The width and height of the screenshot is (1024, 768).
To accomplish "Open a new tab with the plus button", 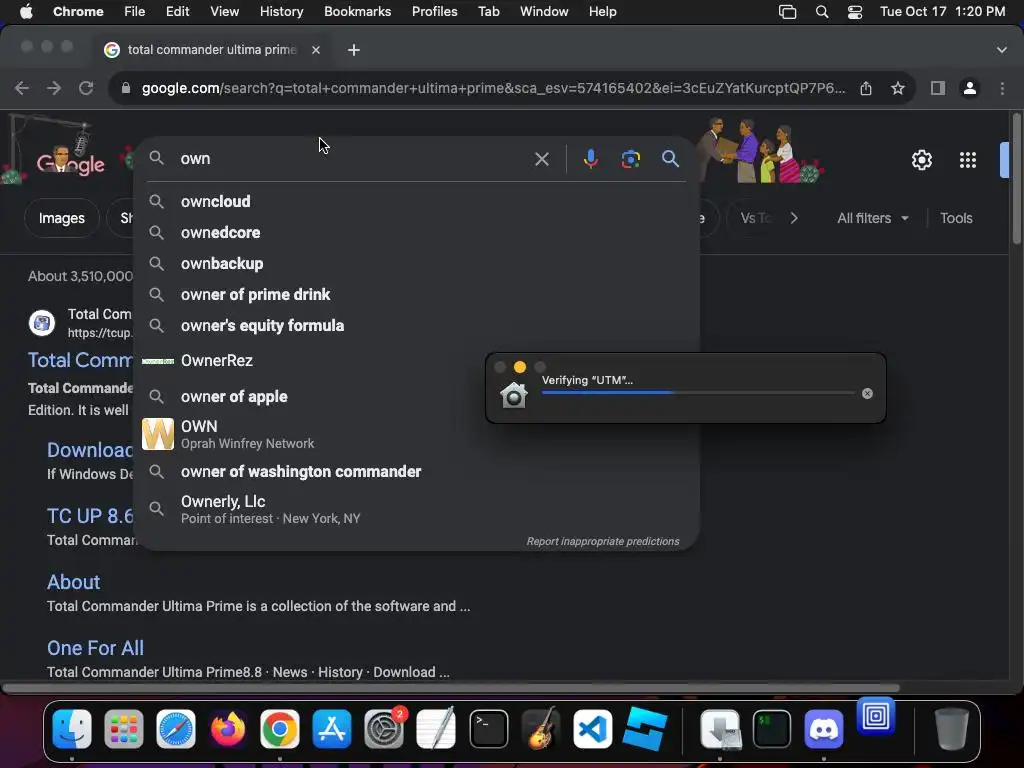I will point(354,50).
